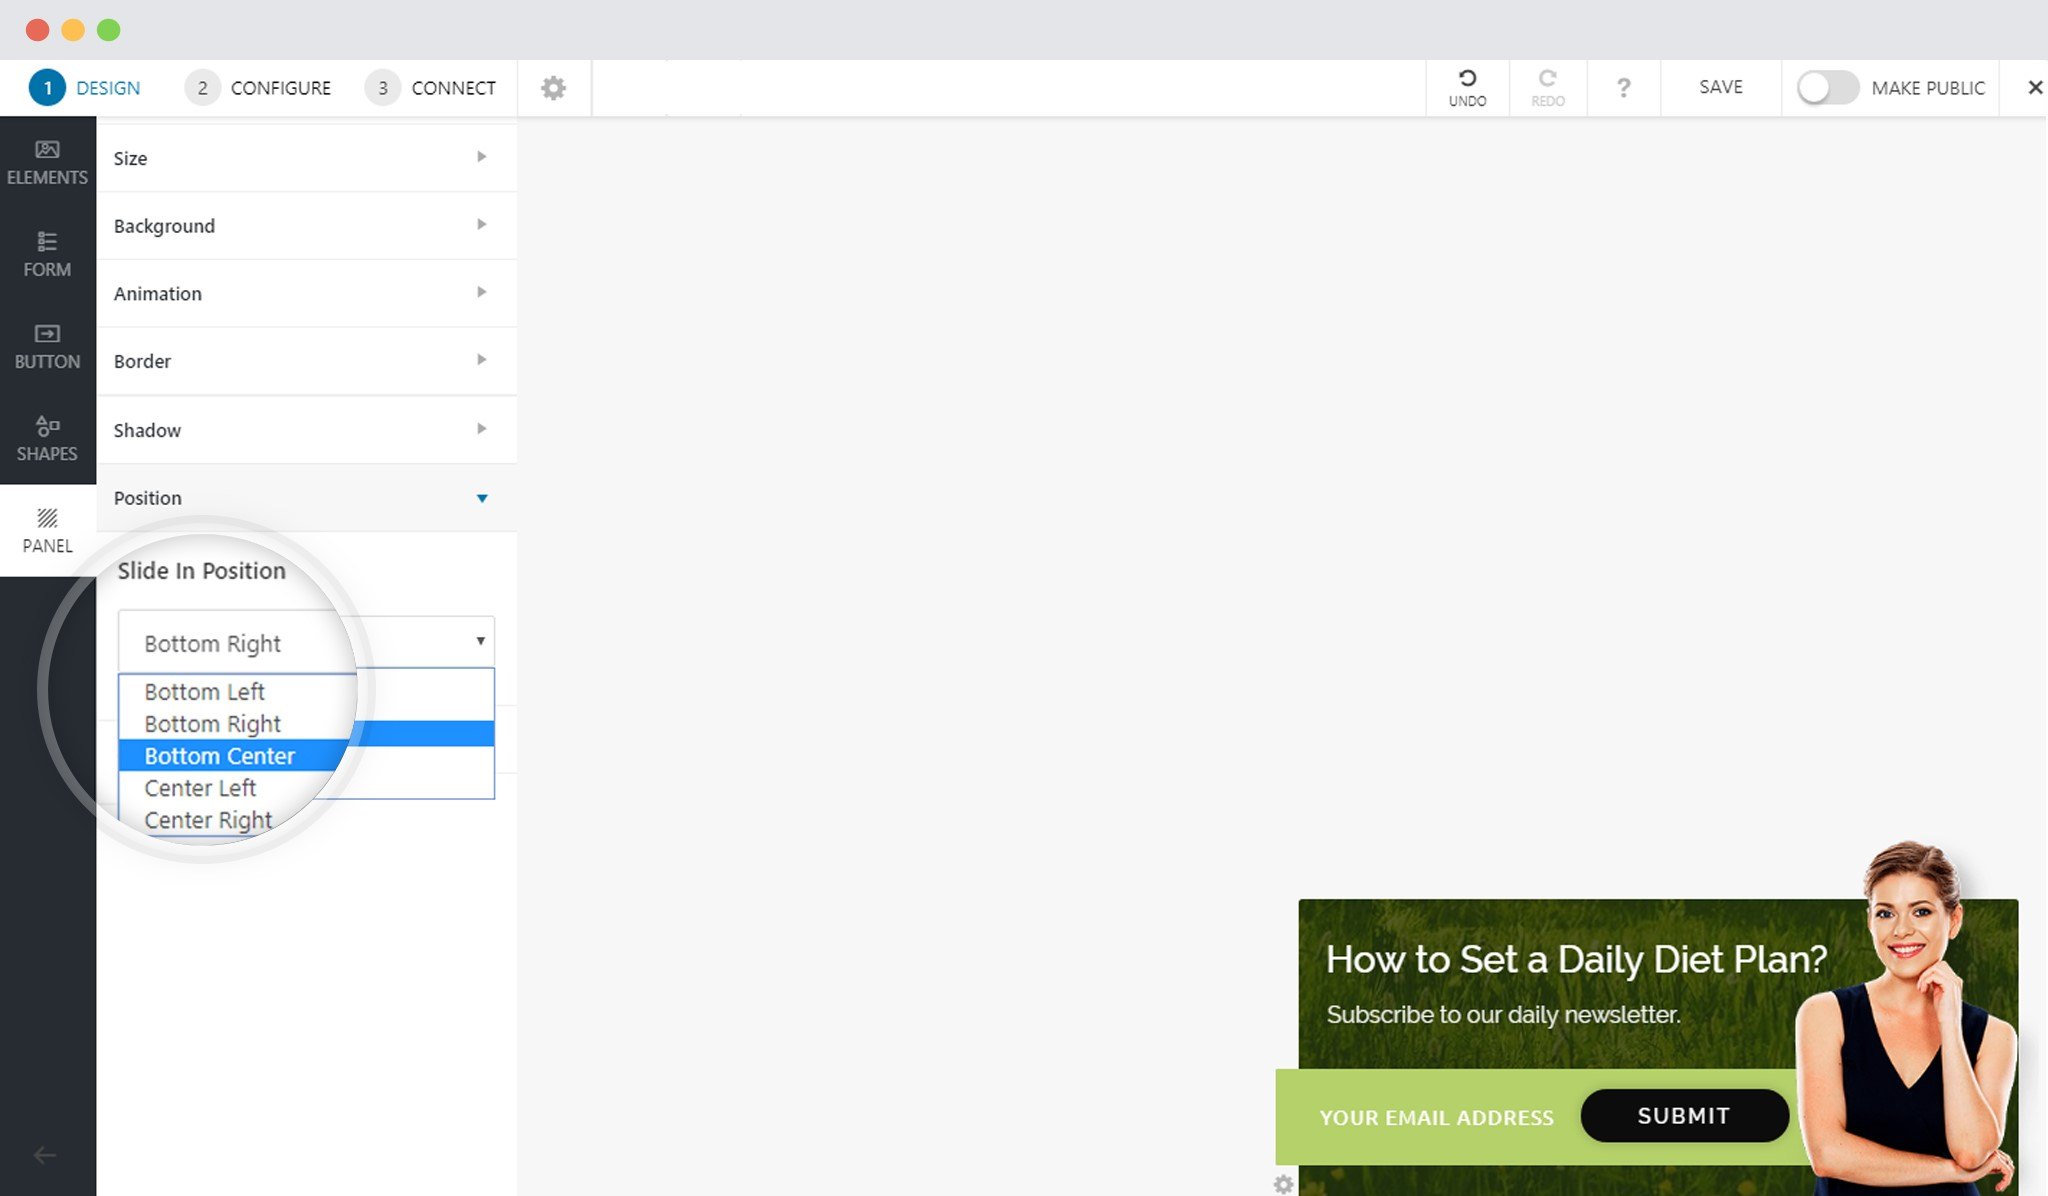Go to step 1 Design
Viewport: 2048px width, 1196px height.
click(85, 88)
